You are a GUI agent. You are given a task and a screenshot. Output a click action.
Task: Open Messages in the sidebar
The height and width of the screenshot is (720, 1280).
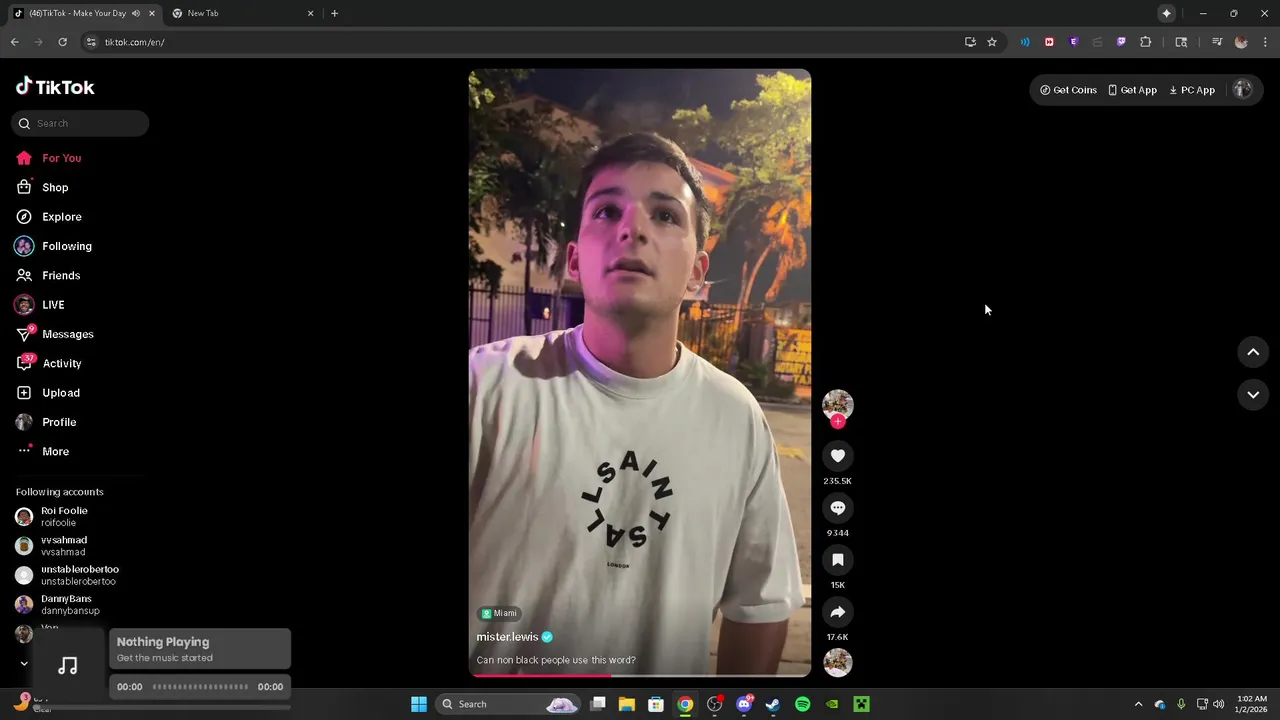point(55,334)
